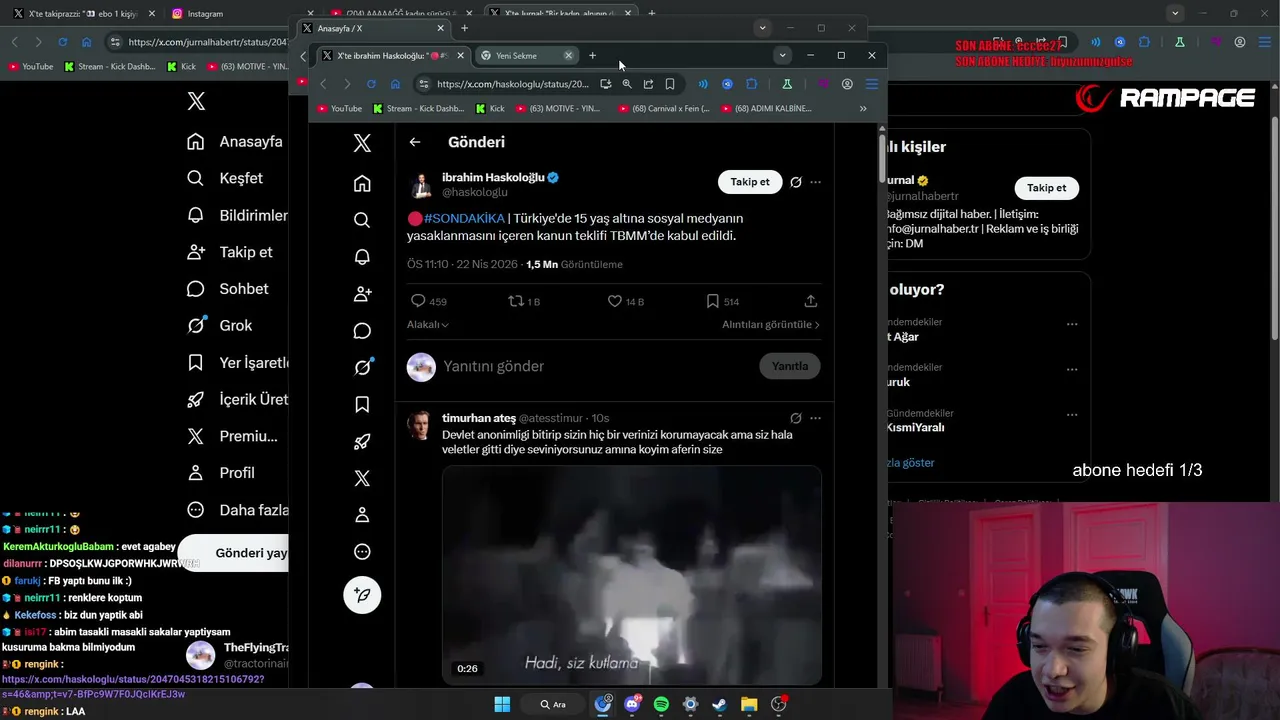Viewport: 1280px width, 720px height.
Task: Click home button in front browser toolbar
Action: point(395,84)
